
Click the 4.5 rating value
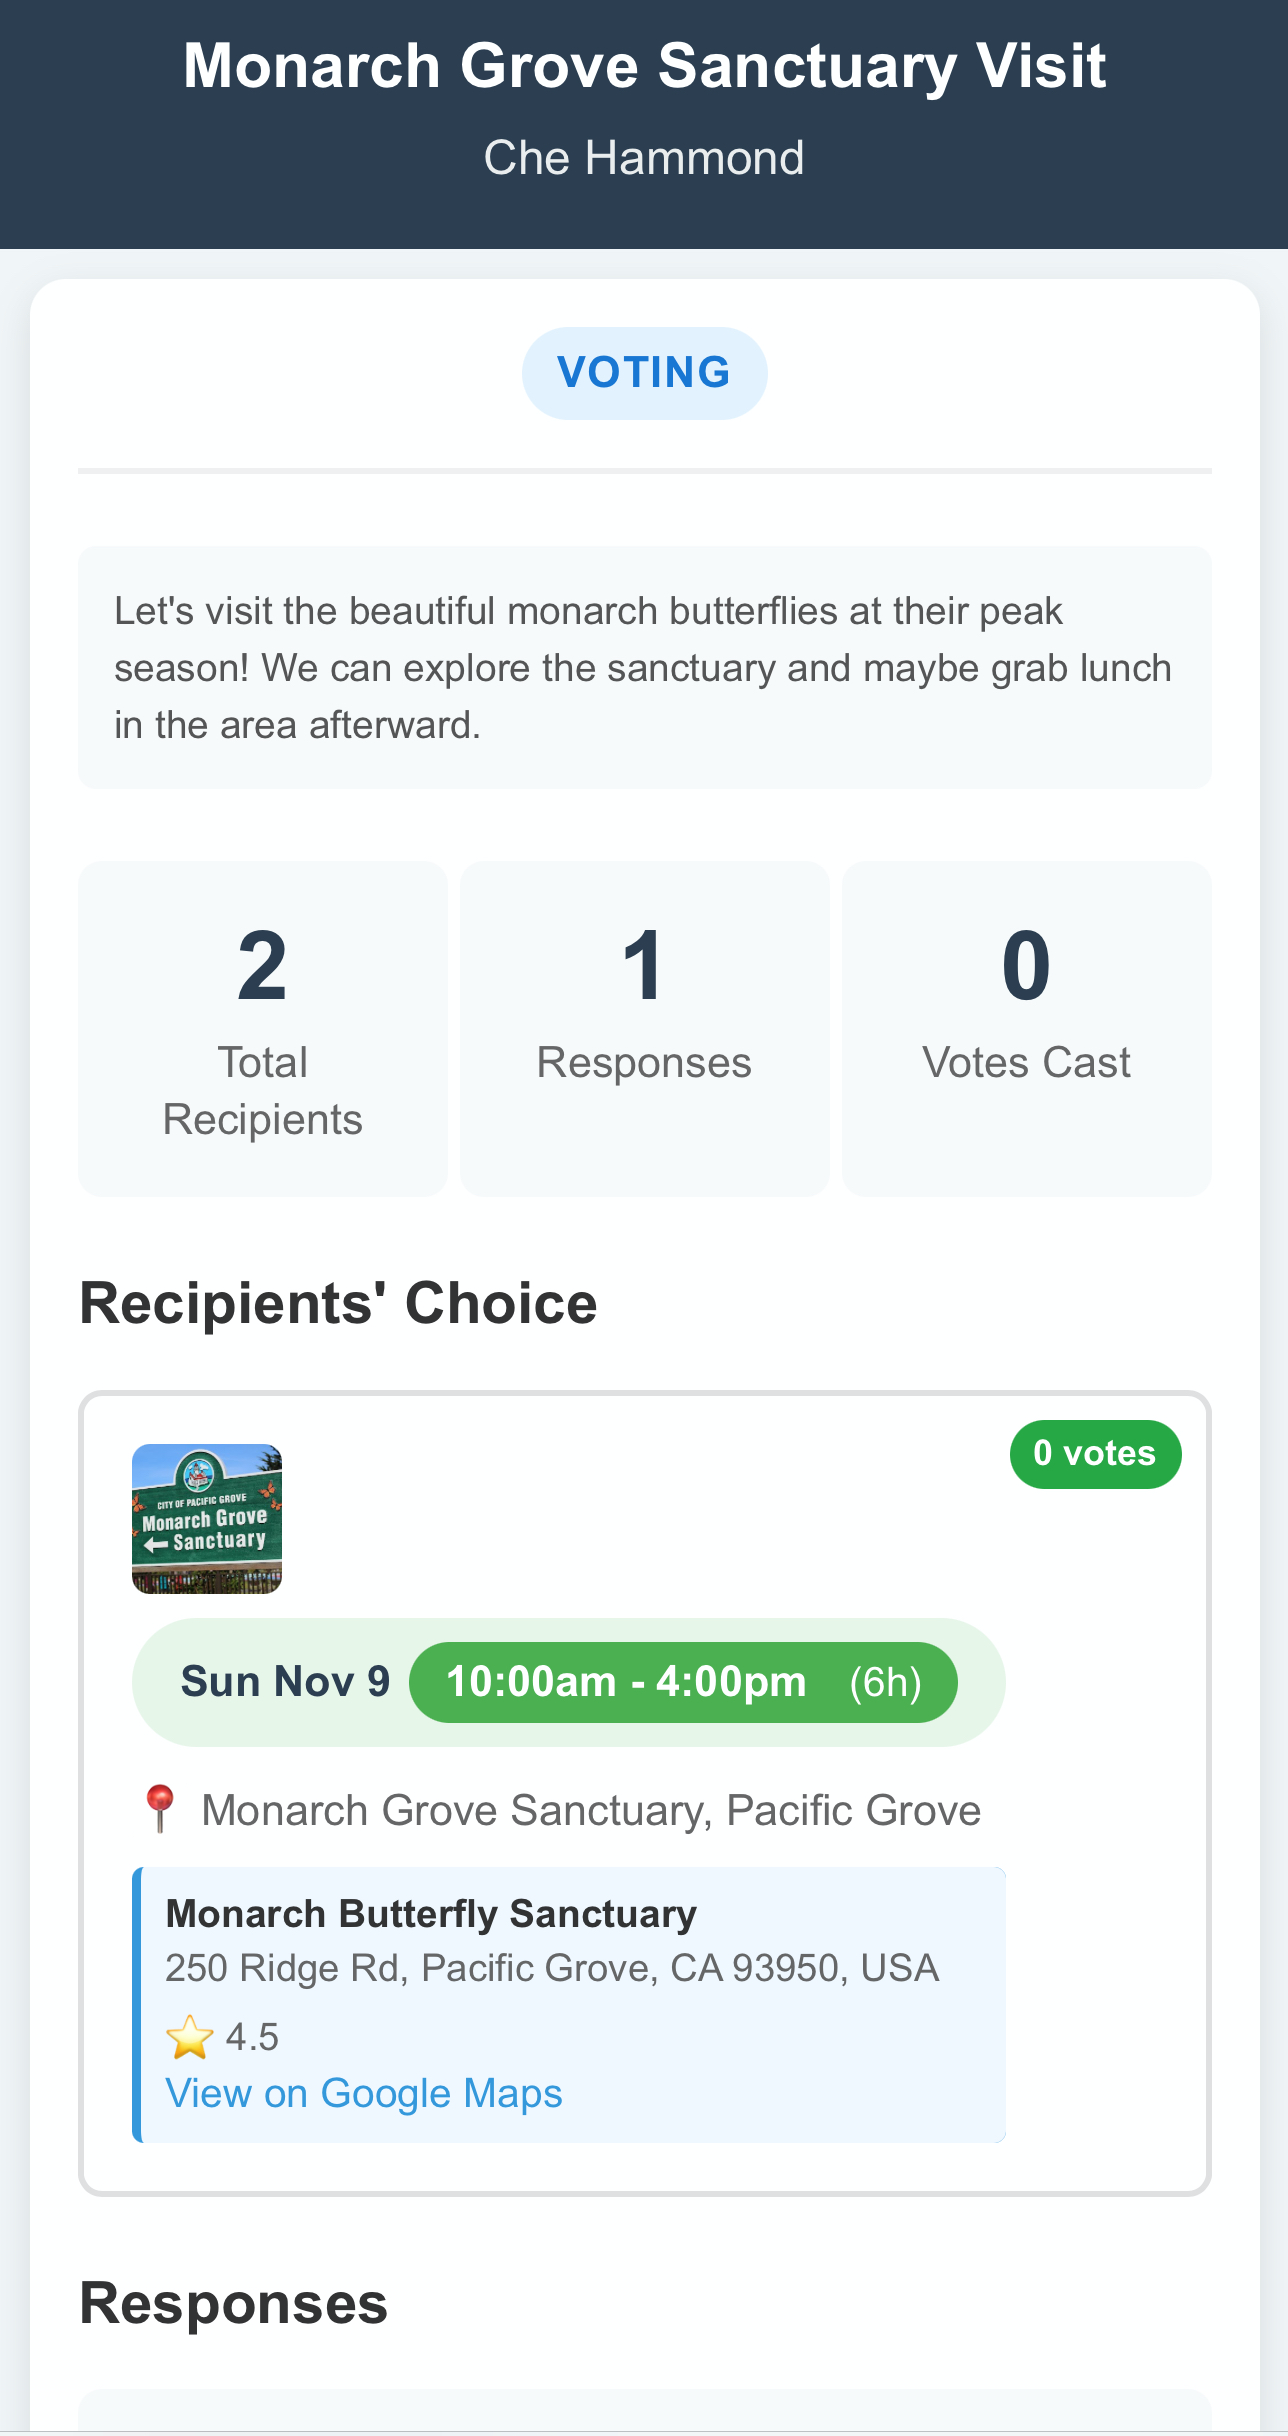(x=252, y=2037)
